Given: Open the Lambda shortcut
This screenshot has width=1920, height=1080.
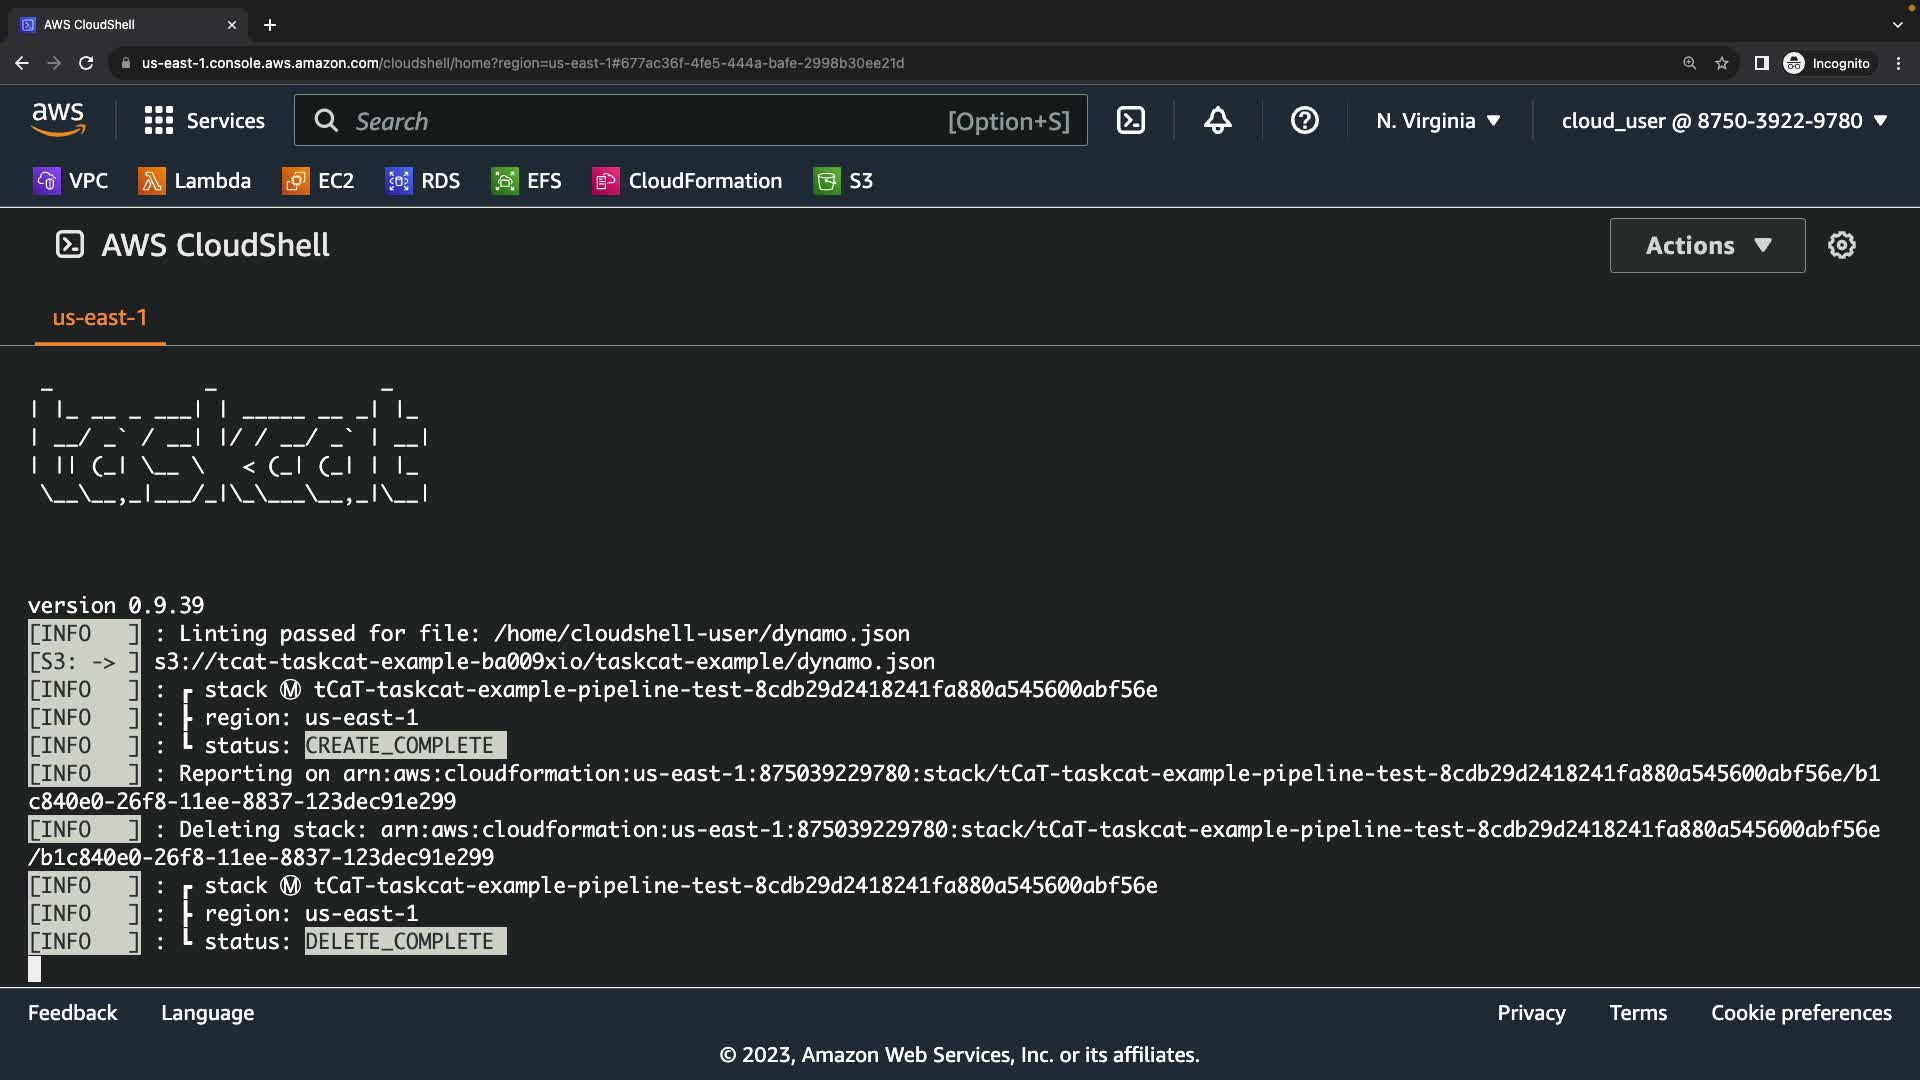Looking at the screenshot, I should coord(195,181).
